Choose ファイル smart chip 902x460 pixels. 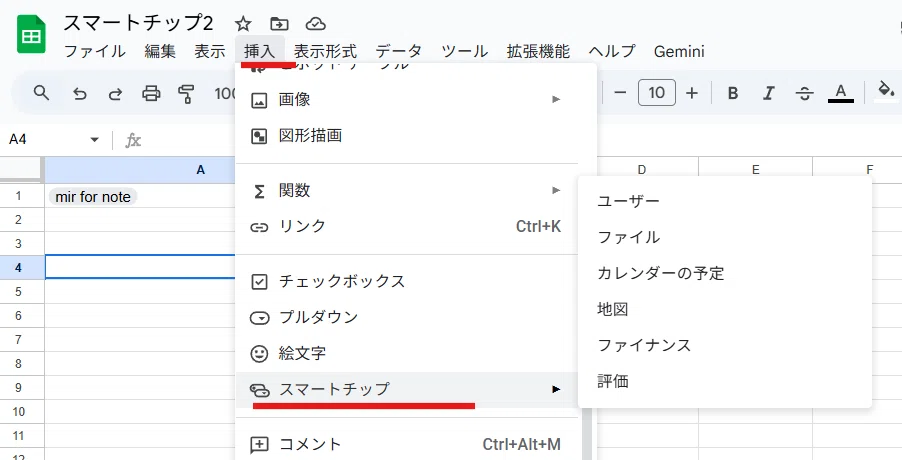725,237
